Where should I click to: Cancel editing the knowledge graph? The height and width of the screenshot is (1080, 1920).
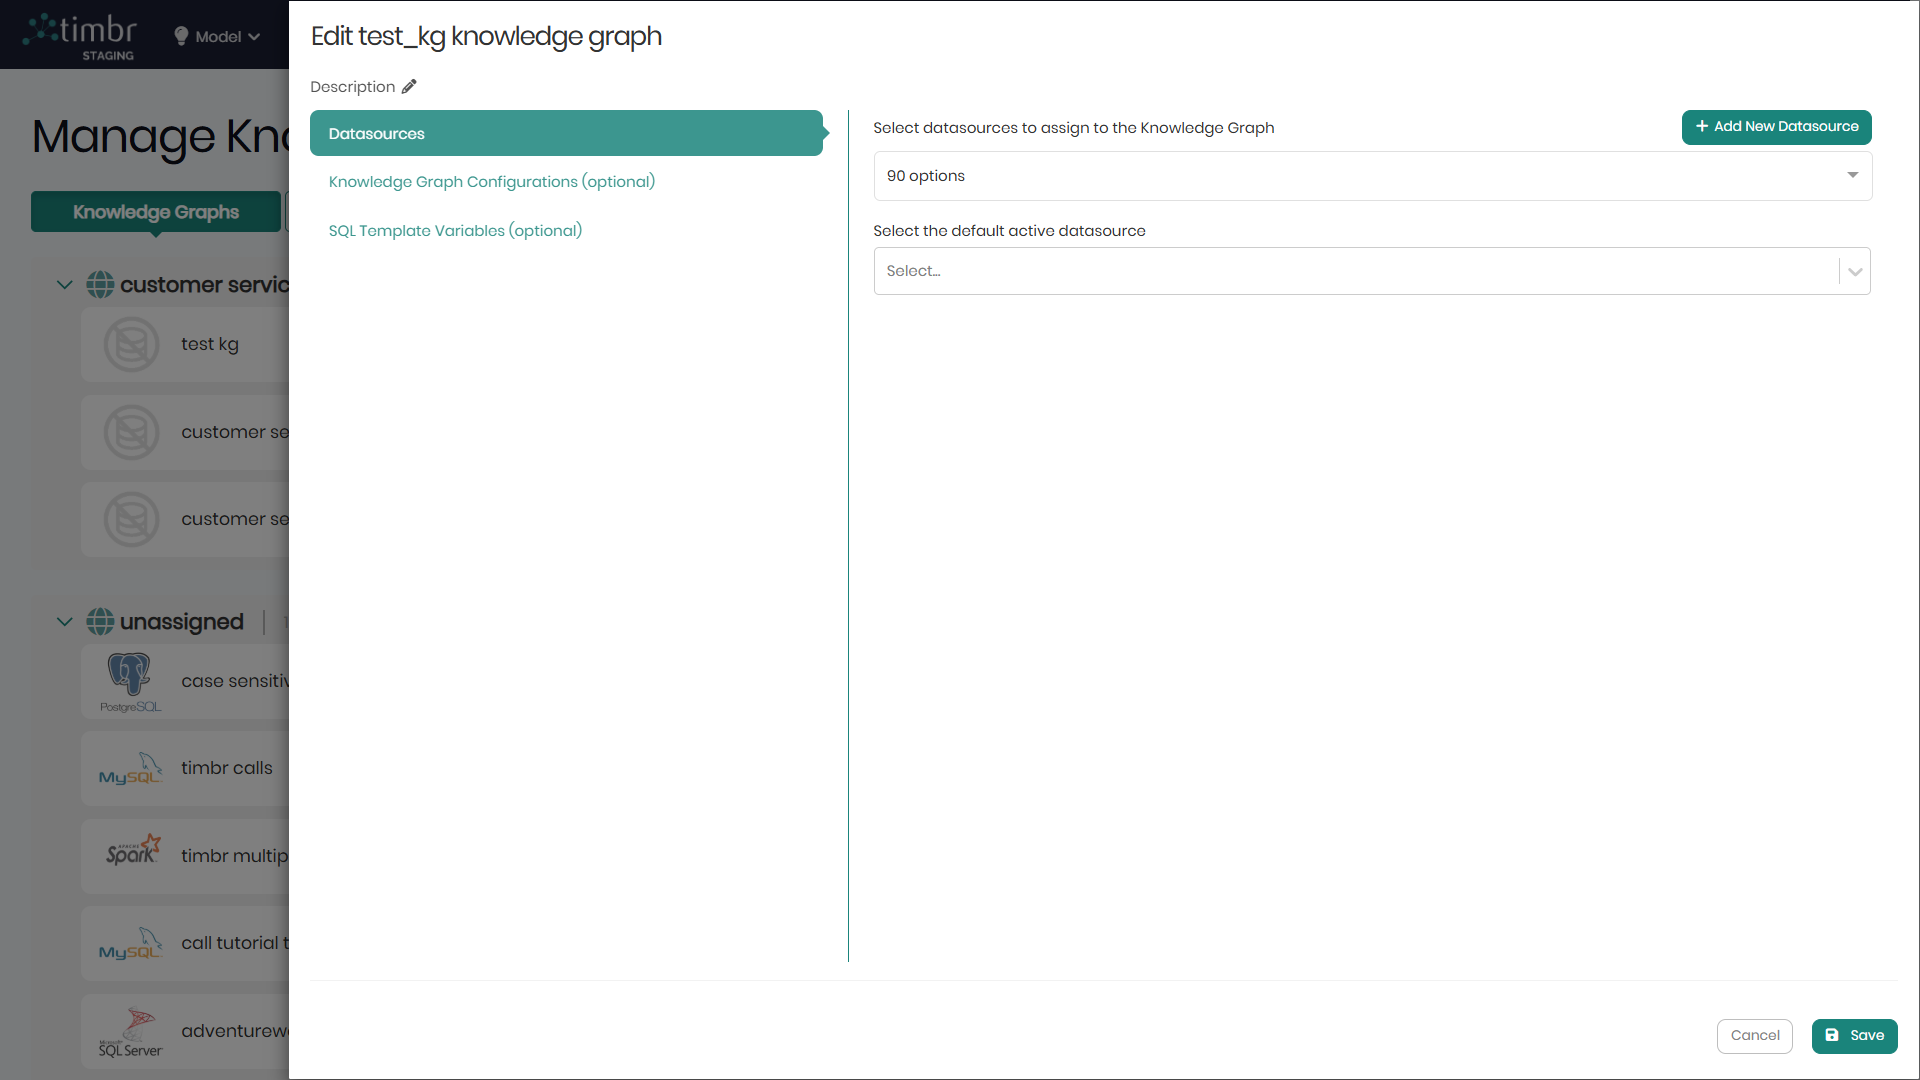click(x=1754, y=1036)
